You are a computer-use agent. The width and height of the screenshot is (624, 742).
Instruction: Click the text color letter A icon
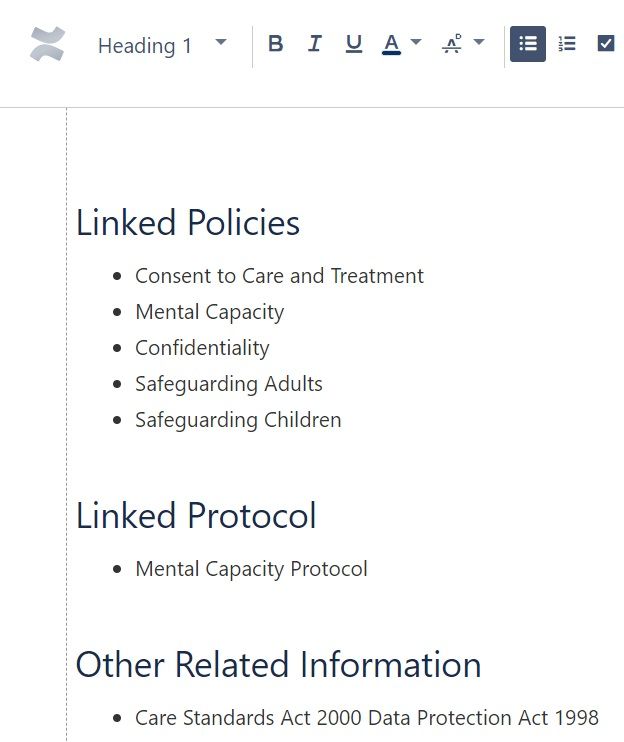tap(391, 42)
